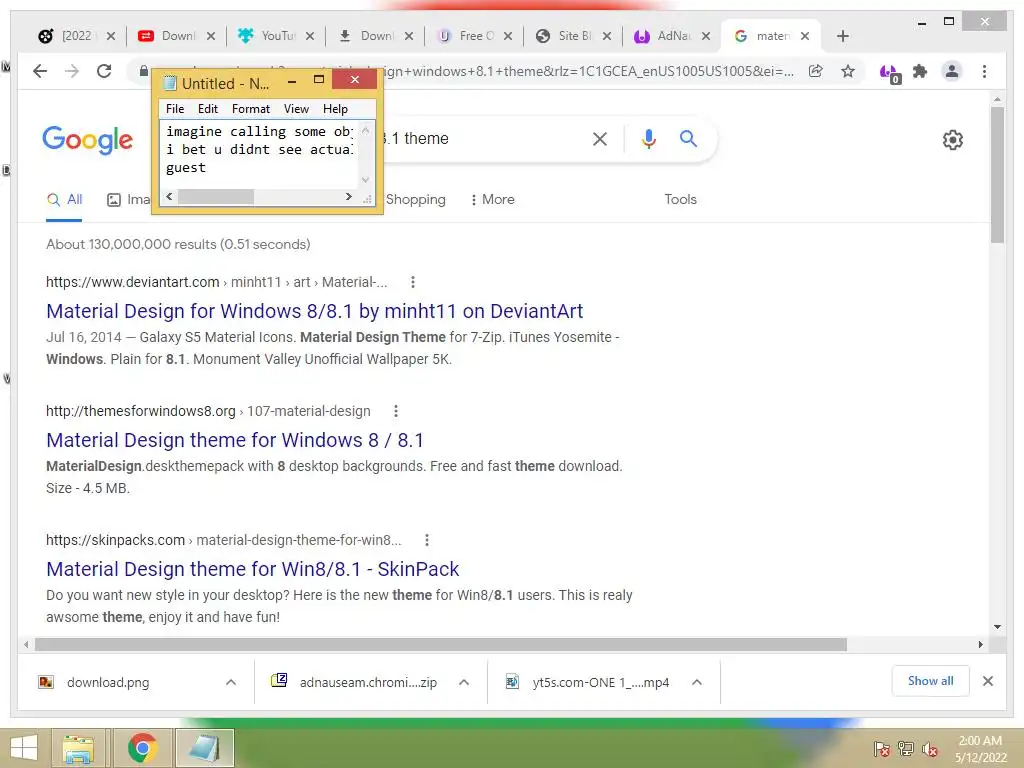Open the Tools search option

click(680, 199)
